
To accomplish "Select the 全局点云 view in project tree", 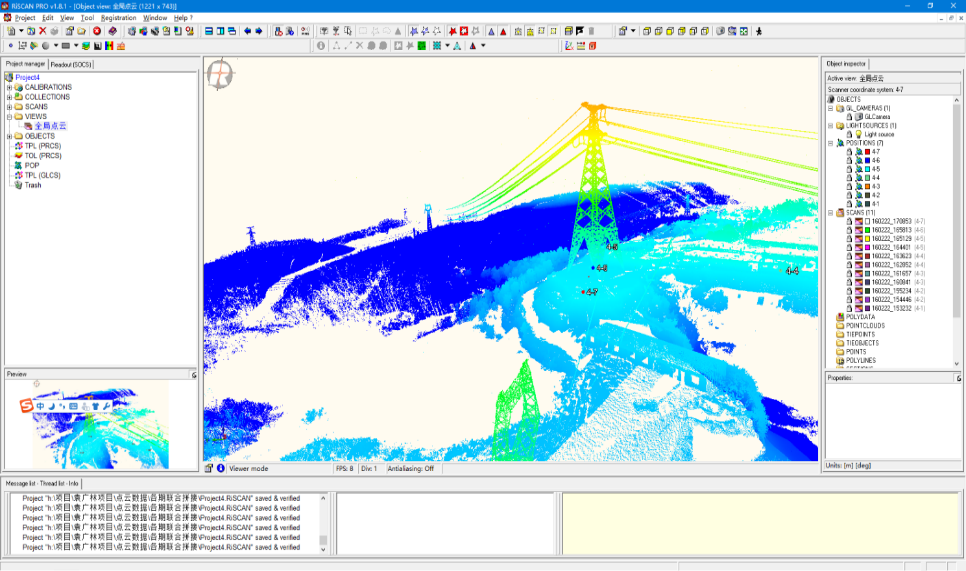I will (50, 126).
